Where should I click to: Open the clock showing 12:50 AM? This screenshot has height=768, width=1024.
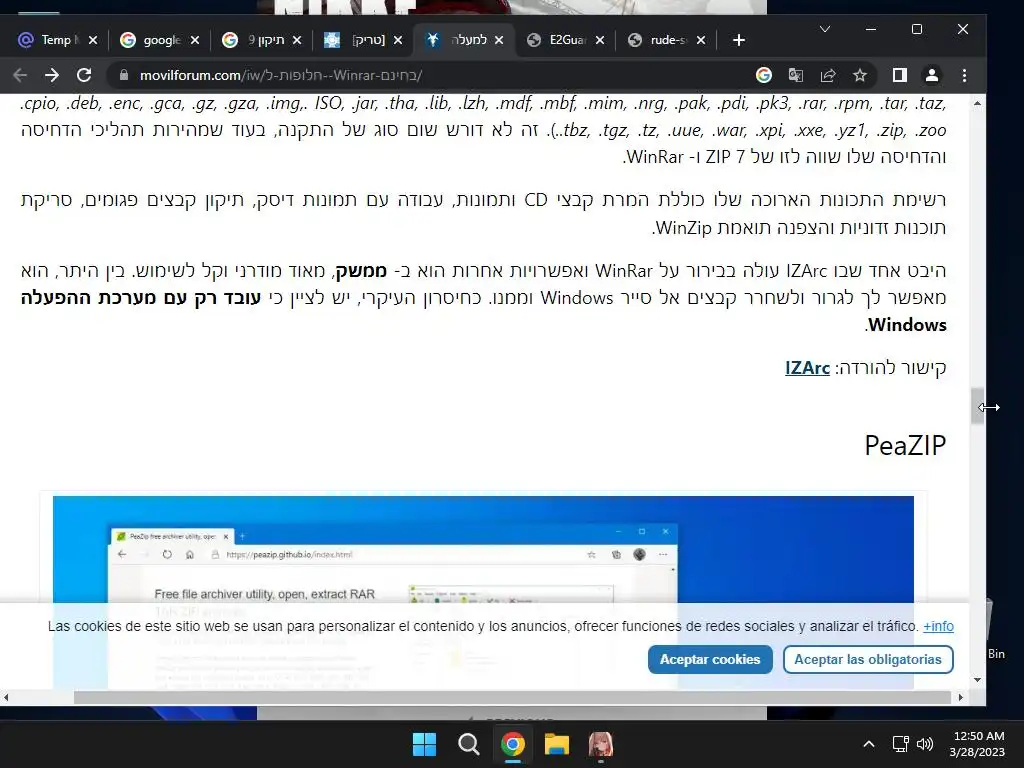977,744
